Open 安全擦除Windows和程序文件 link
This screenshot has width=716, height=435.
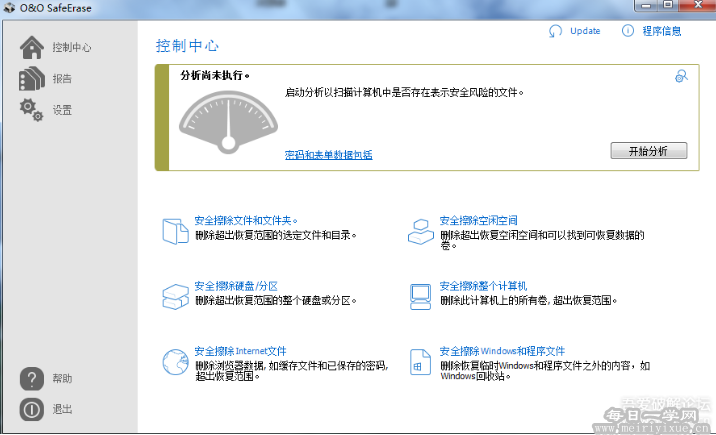point(502,351)
